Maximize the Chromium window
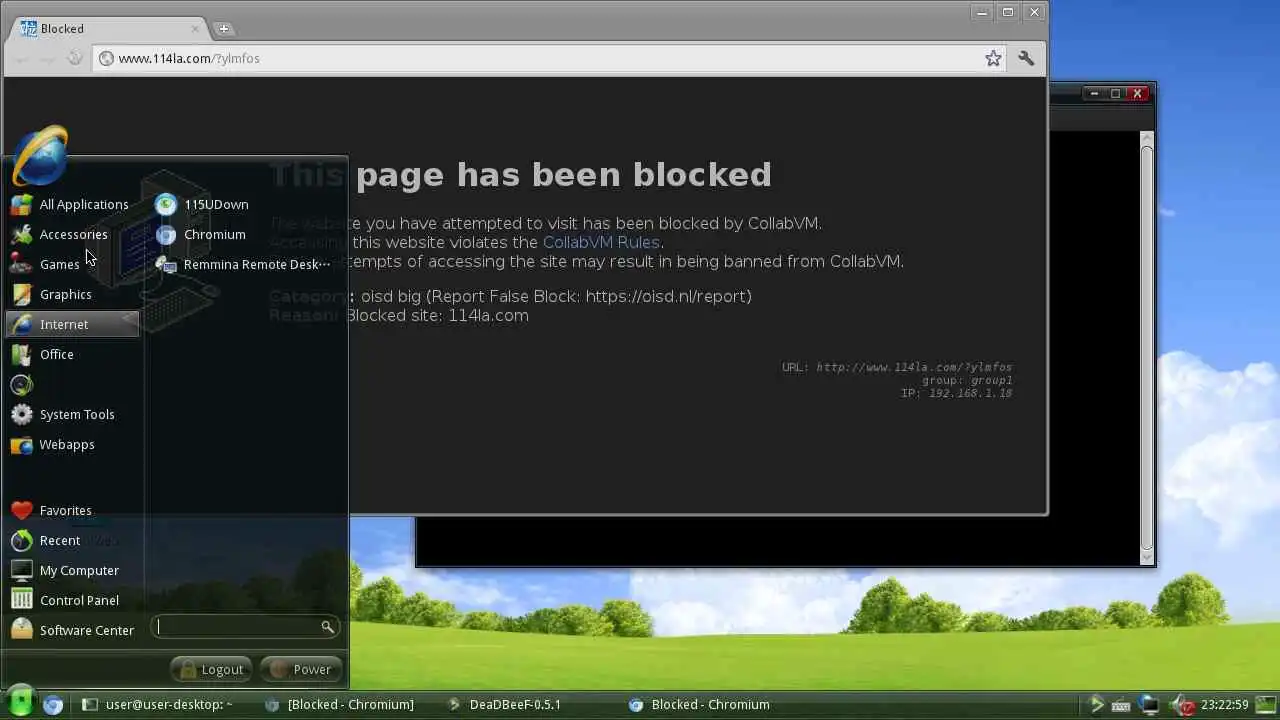Screen dimensions: 1280x720 click(x=1008, y=12)
